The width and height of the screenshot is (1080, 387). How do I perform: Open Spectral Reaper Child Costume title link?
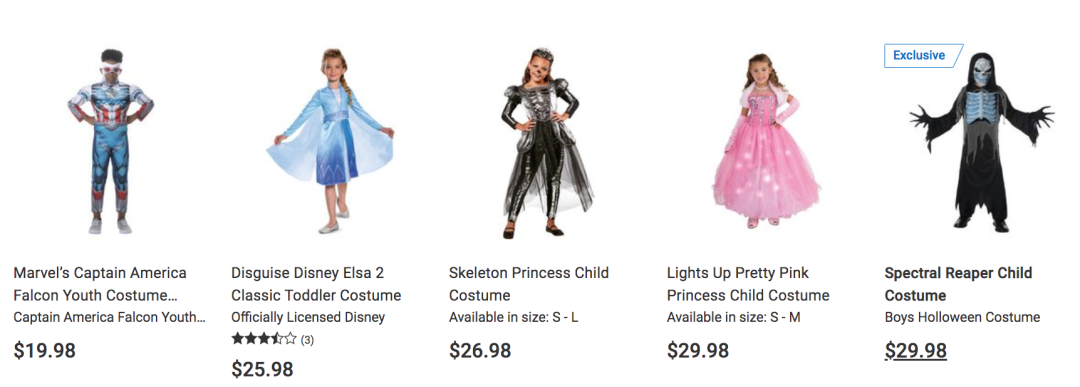[958, 284]
